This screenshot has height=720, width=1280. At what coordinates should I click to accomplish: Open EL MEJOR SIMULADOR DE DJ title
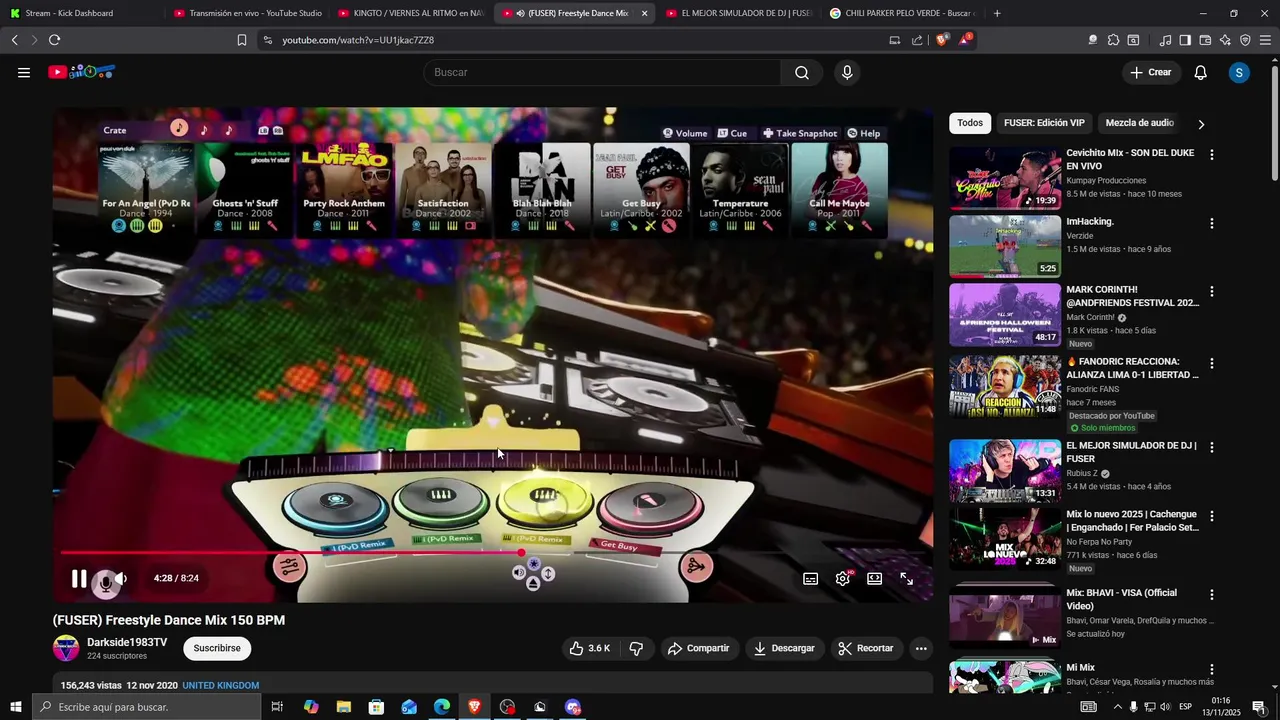(1129, 452)
